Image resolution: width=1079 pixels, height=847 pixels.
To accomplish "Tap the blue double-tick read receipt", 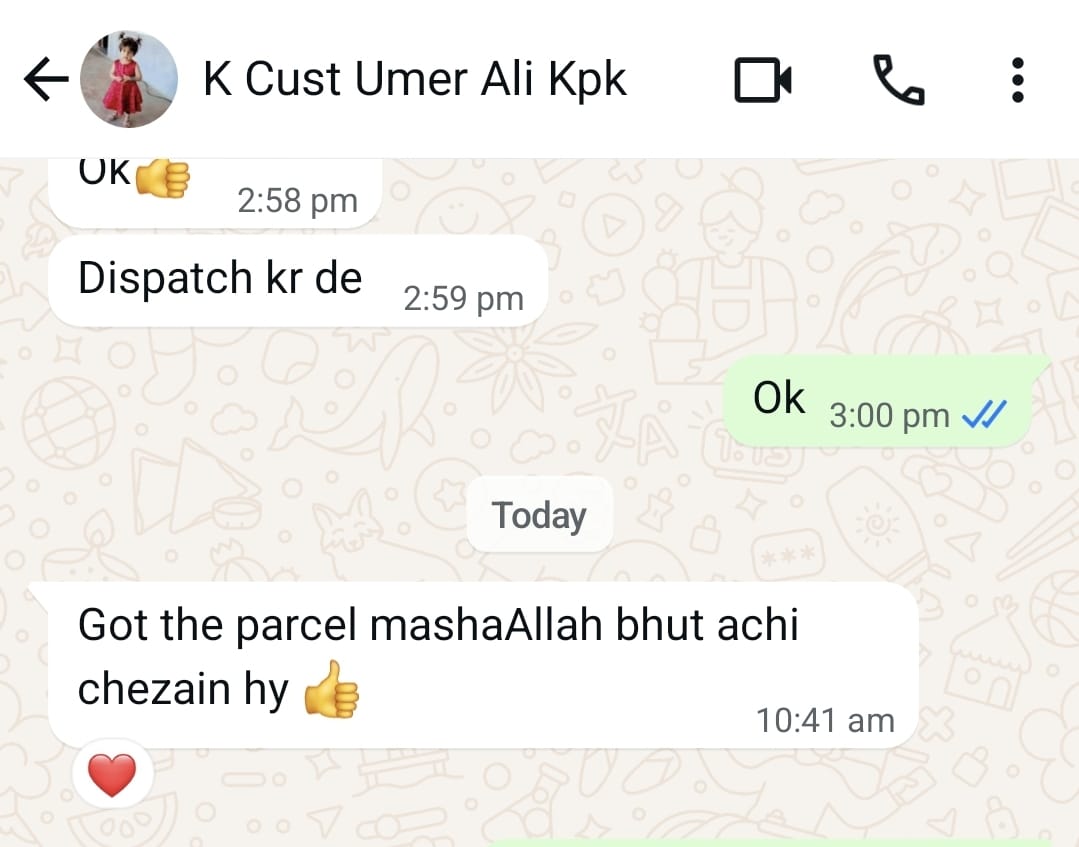I will [x=983, y=415].
